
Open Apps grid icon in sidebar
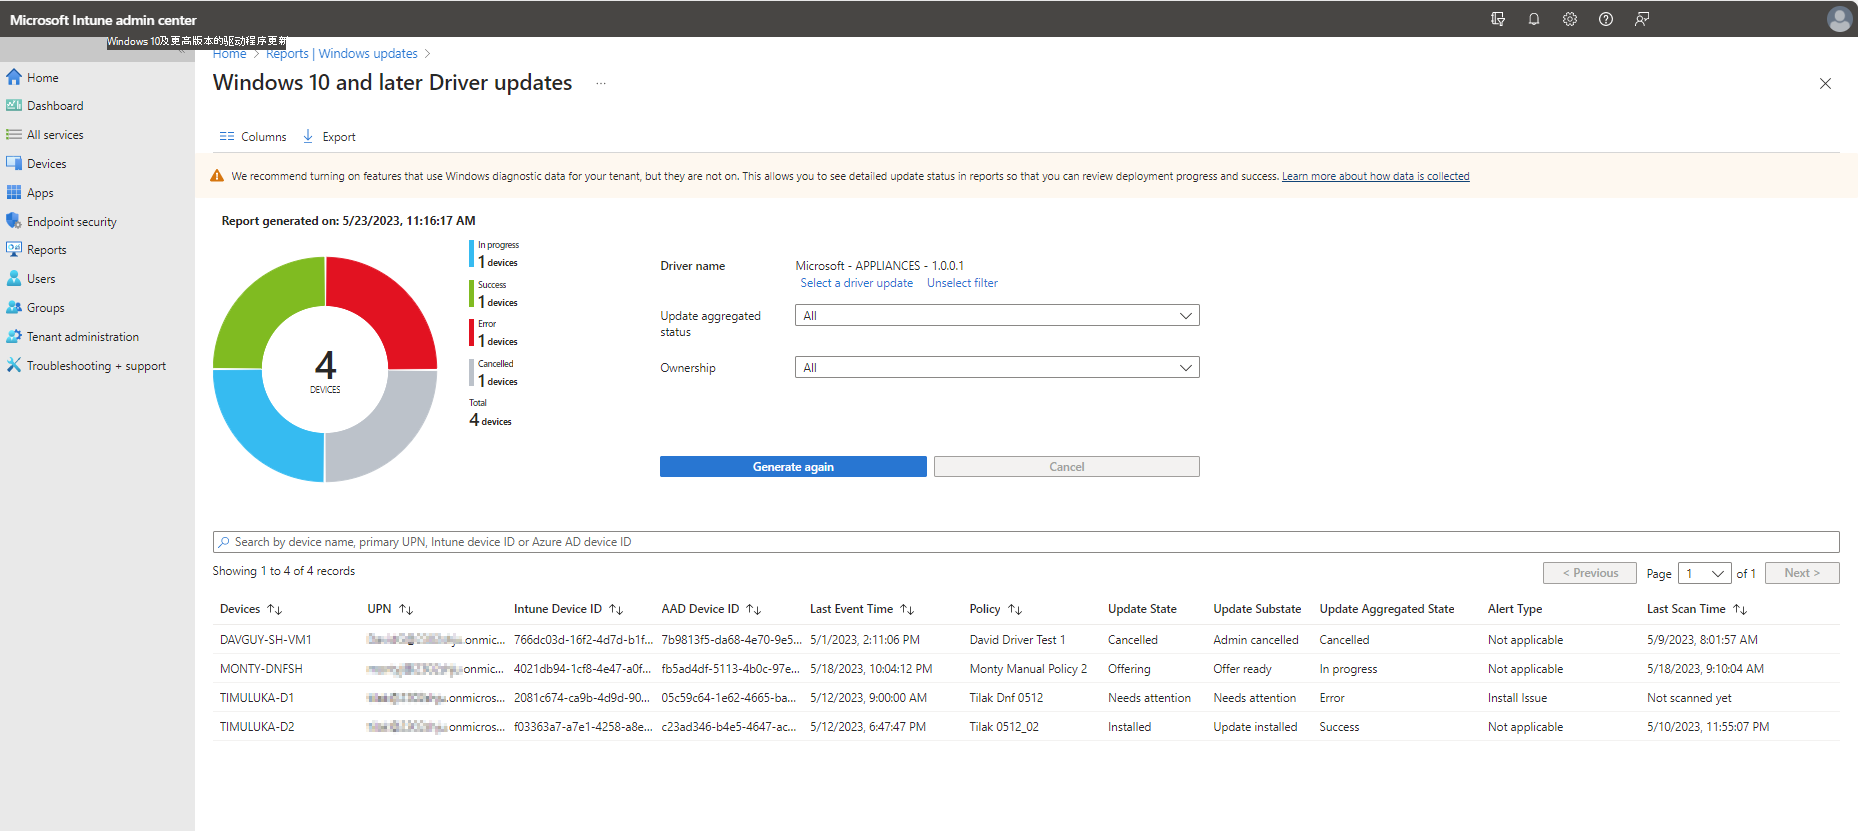[x=14, y=193]
